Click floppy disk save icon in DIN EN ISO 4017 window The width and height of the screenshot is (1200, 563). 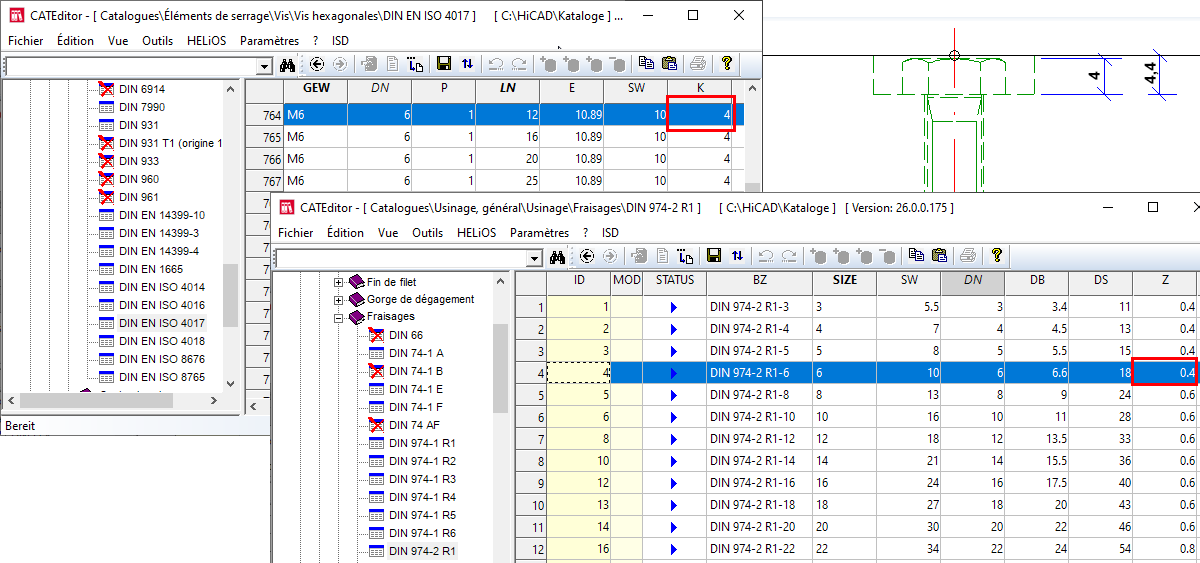445,64
